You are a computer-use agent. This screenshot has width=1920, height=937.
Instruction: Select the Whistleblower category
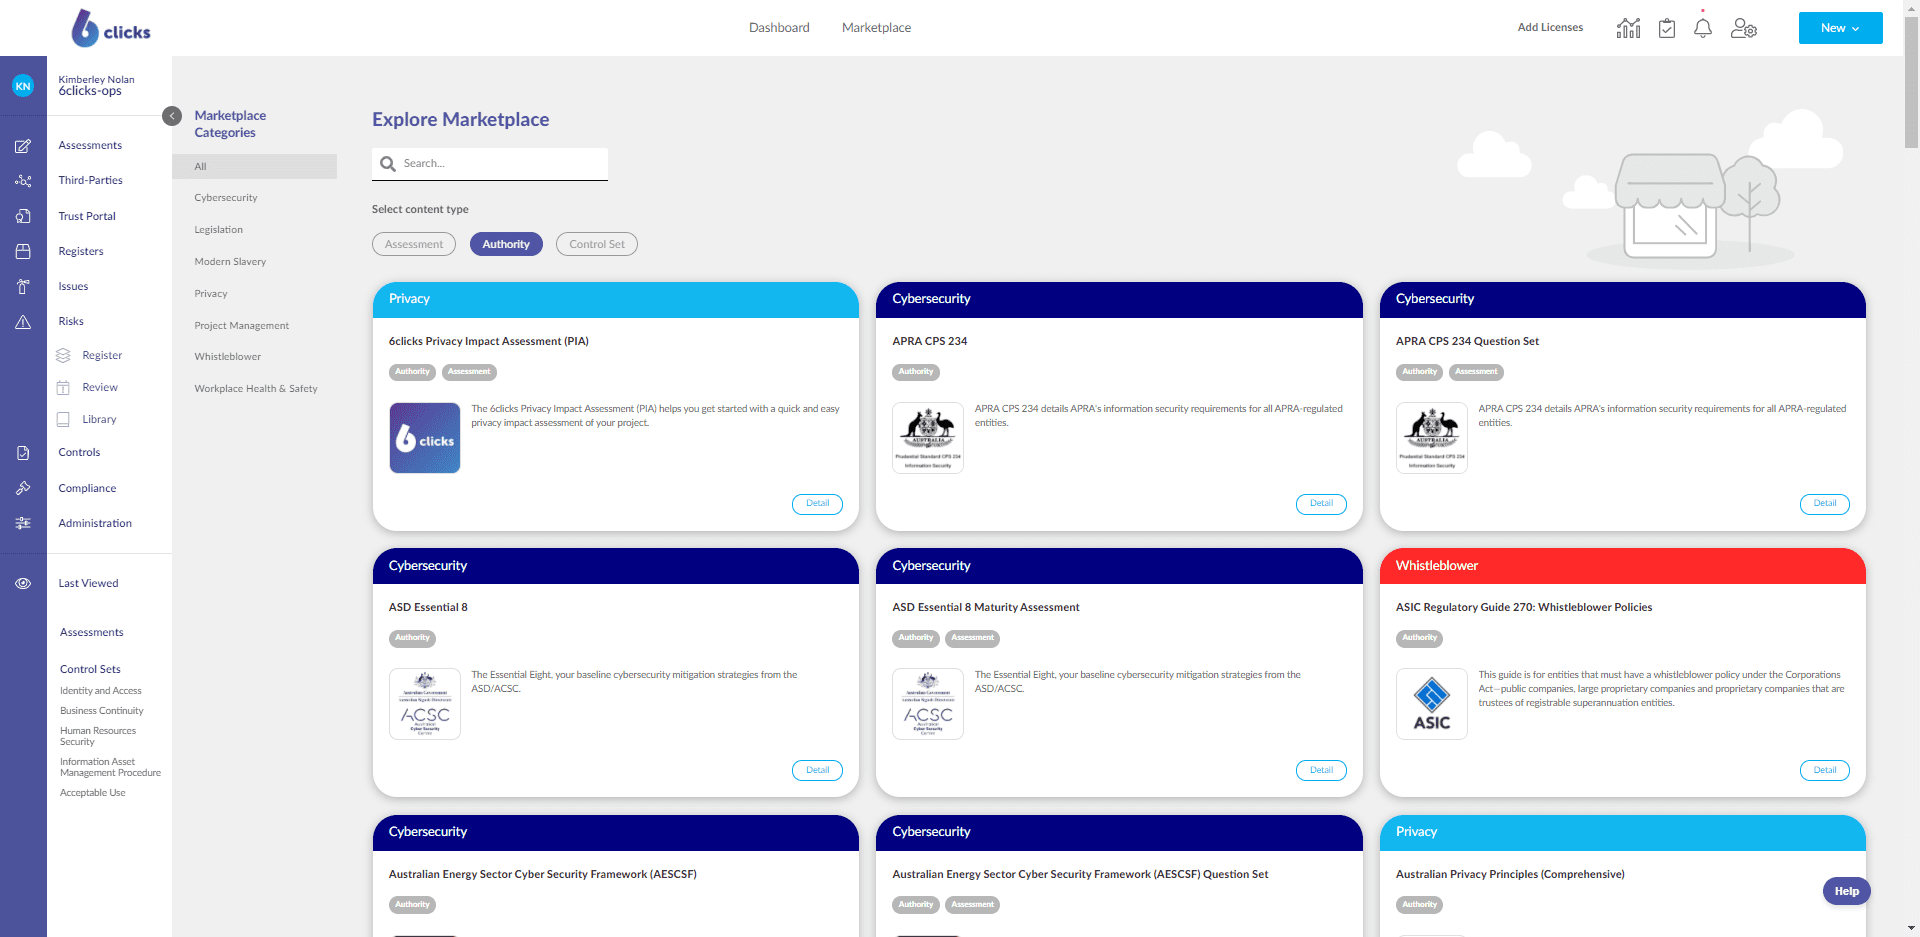pyautogui.click(x=228, y=357)
